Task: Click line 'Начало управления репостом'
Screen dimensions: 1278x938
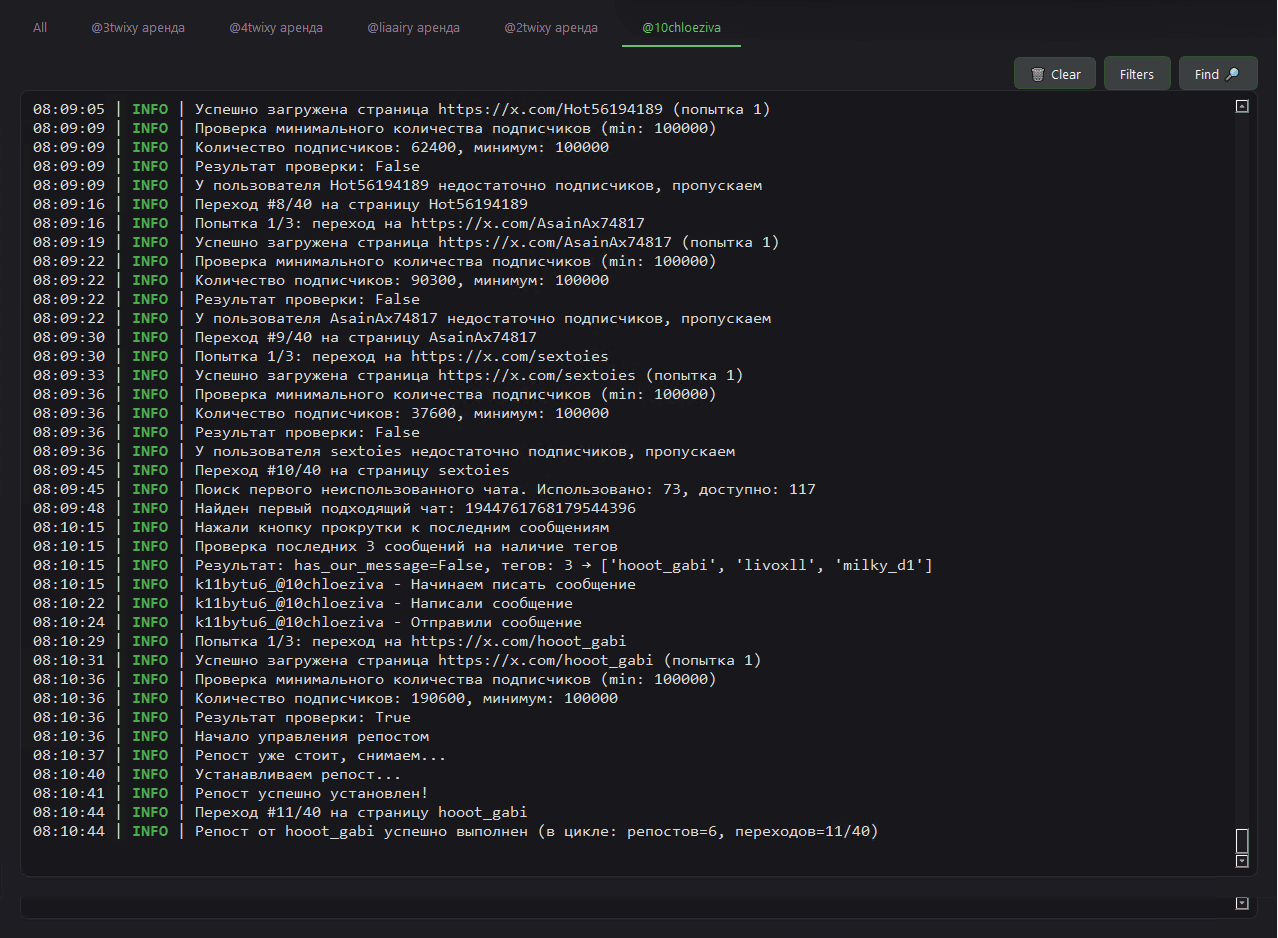Action: [x=231, y=736]
